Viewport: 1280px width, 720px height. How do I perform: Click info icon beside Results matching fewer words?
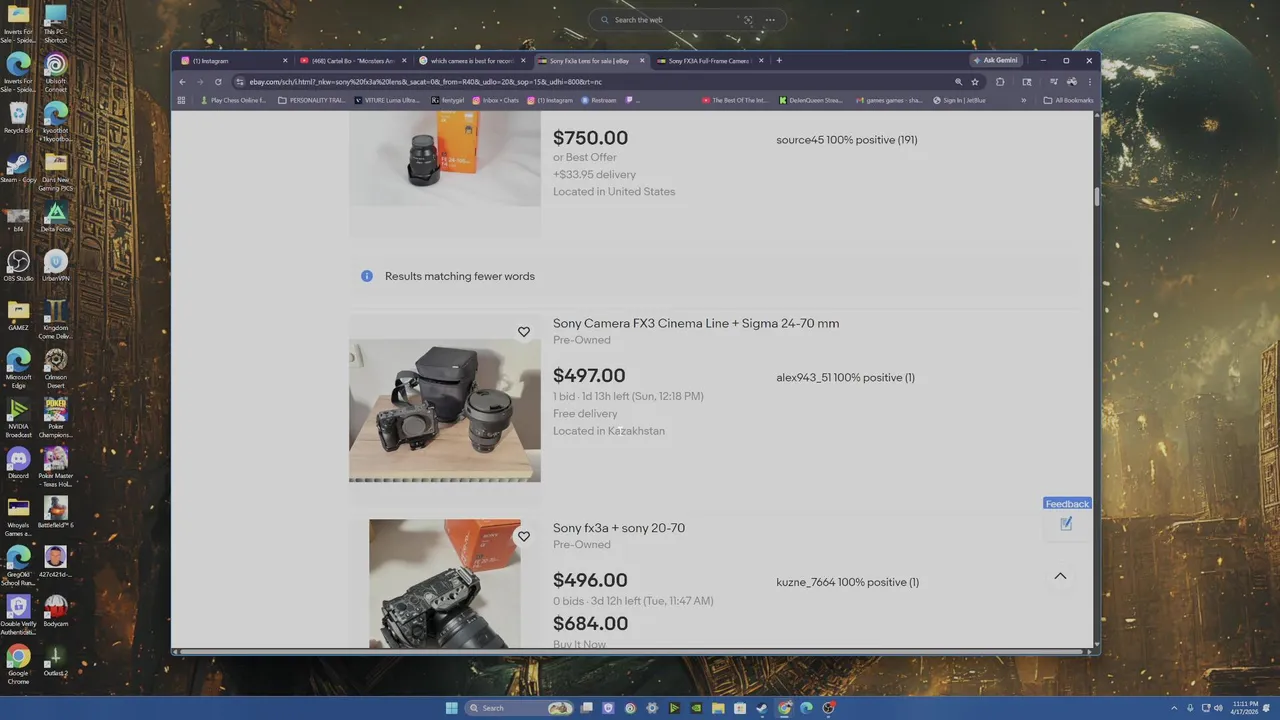[x=367, y=276]
